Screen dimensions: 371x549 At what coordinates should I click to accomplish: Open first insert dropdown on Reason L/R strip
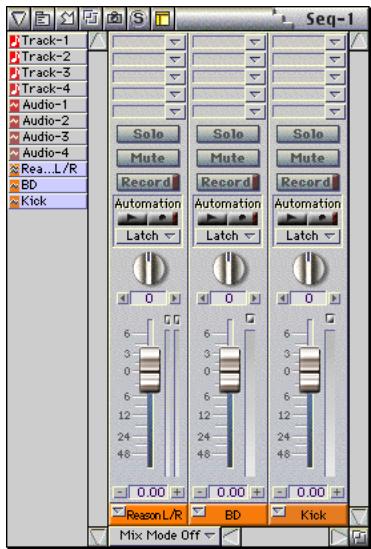(x=175, y=42)
